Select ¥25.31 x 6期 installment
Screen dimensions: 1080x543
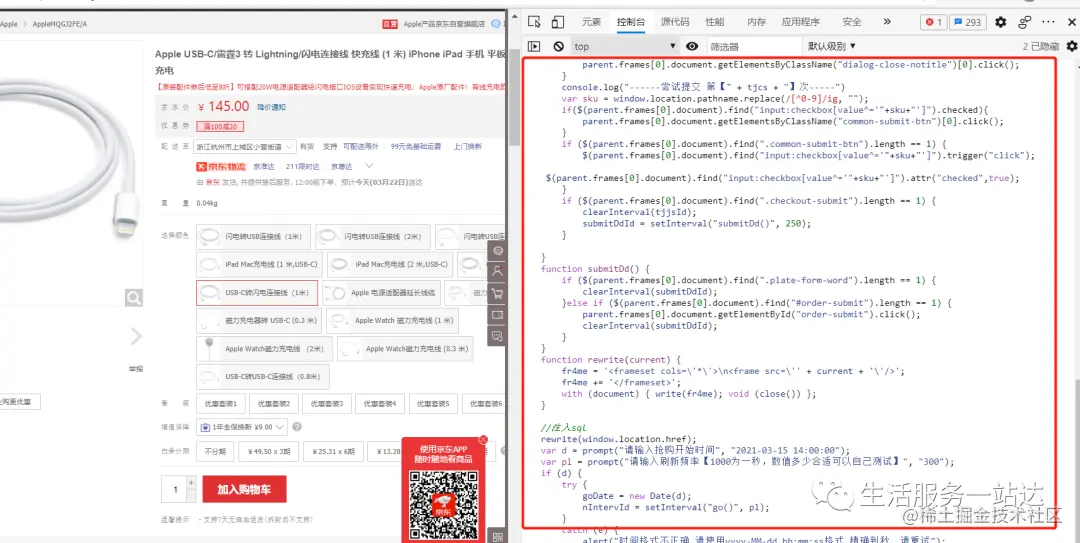pyautogui.click(x=333, y=453)
